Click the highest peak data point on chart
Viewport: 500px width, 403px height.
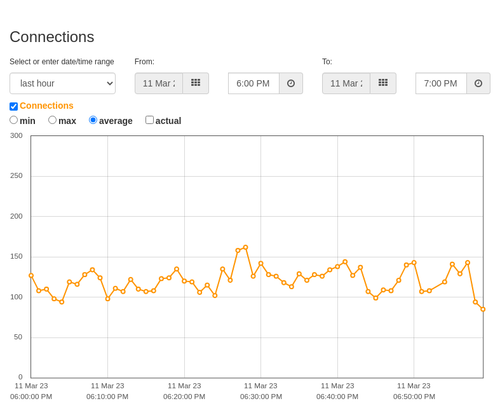click(246, 247)
